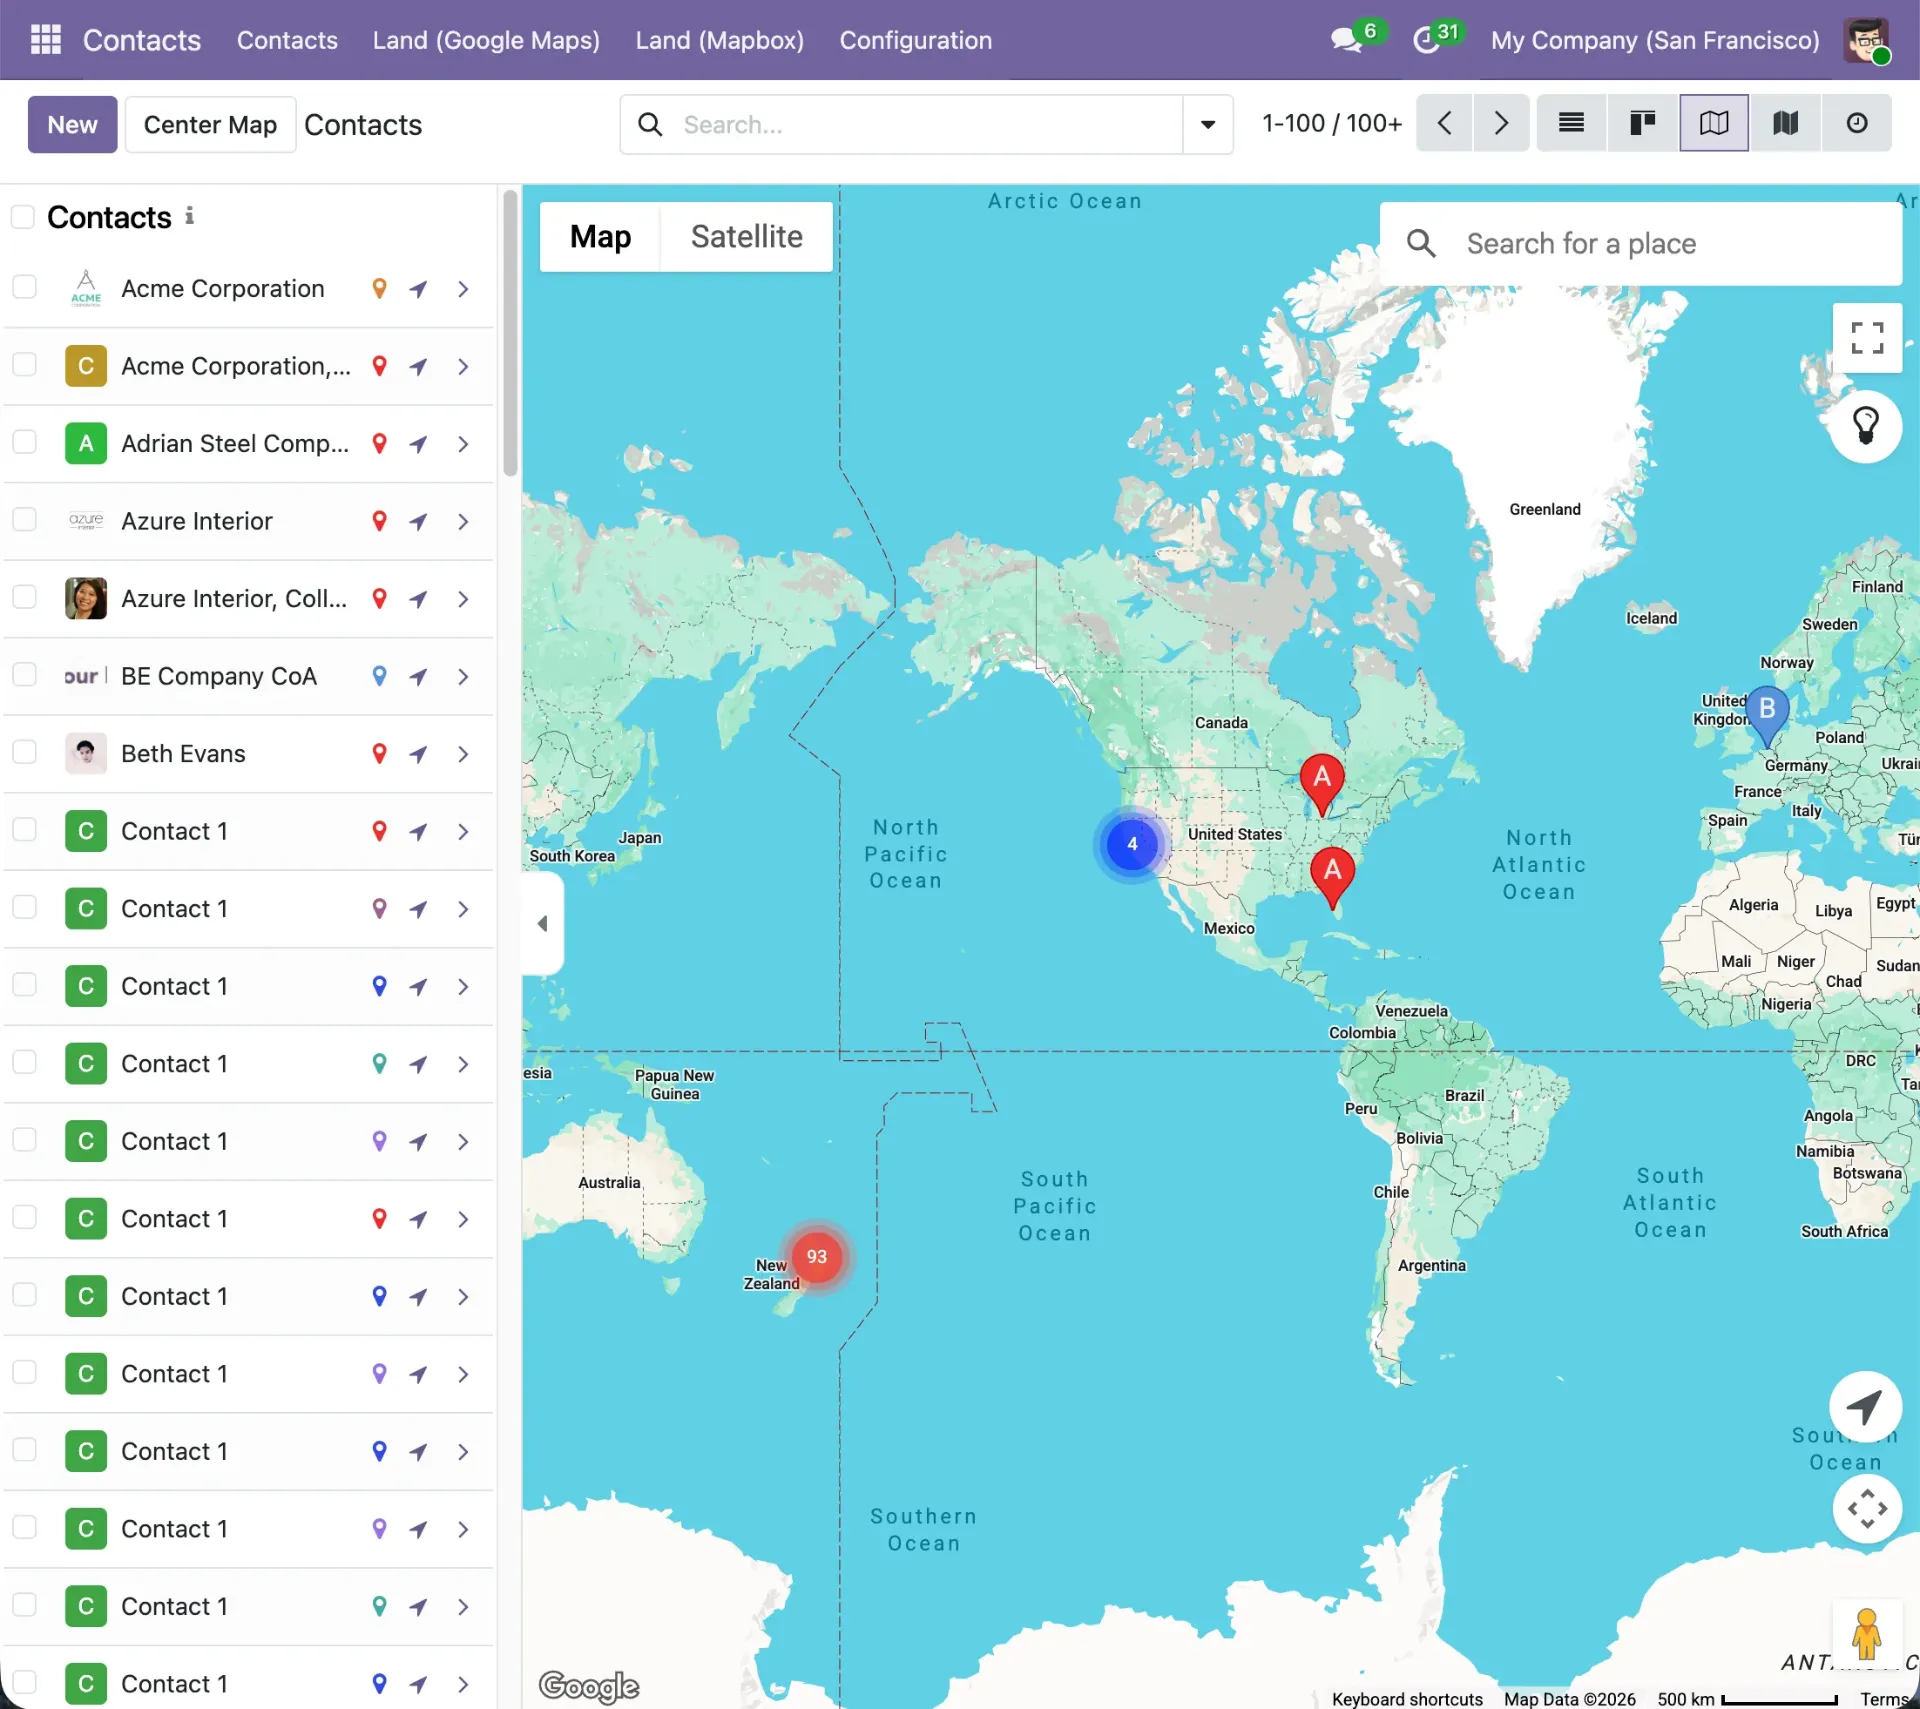
Task: Open the search options dropdown arrow
Action: (1208, 125)
